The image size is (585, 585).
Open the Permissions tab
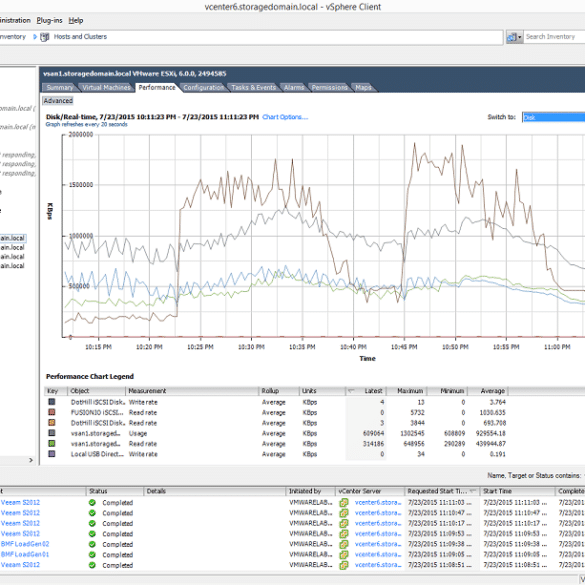[329, 88]
